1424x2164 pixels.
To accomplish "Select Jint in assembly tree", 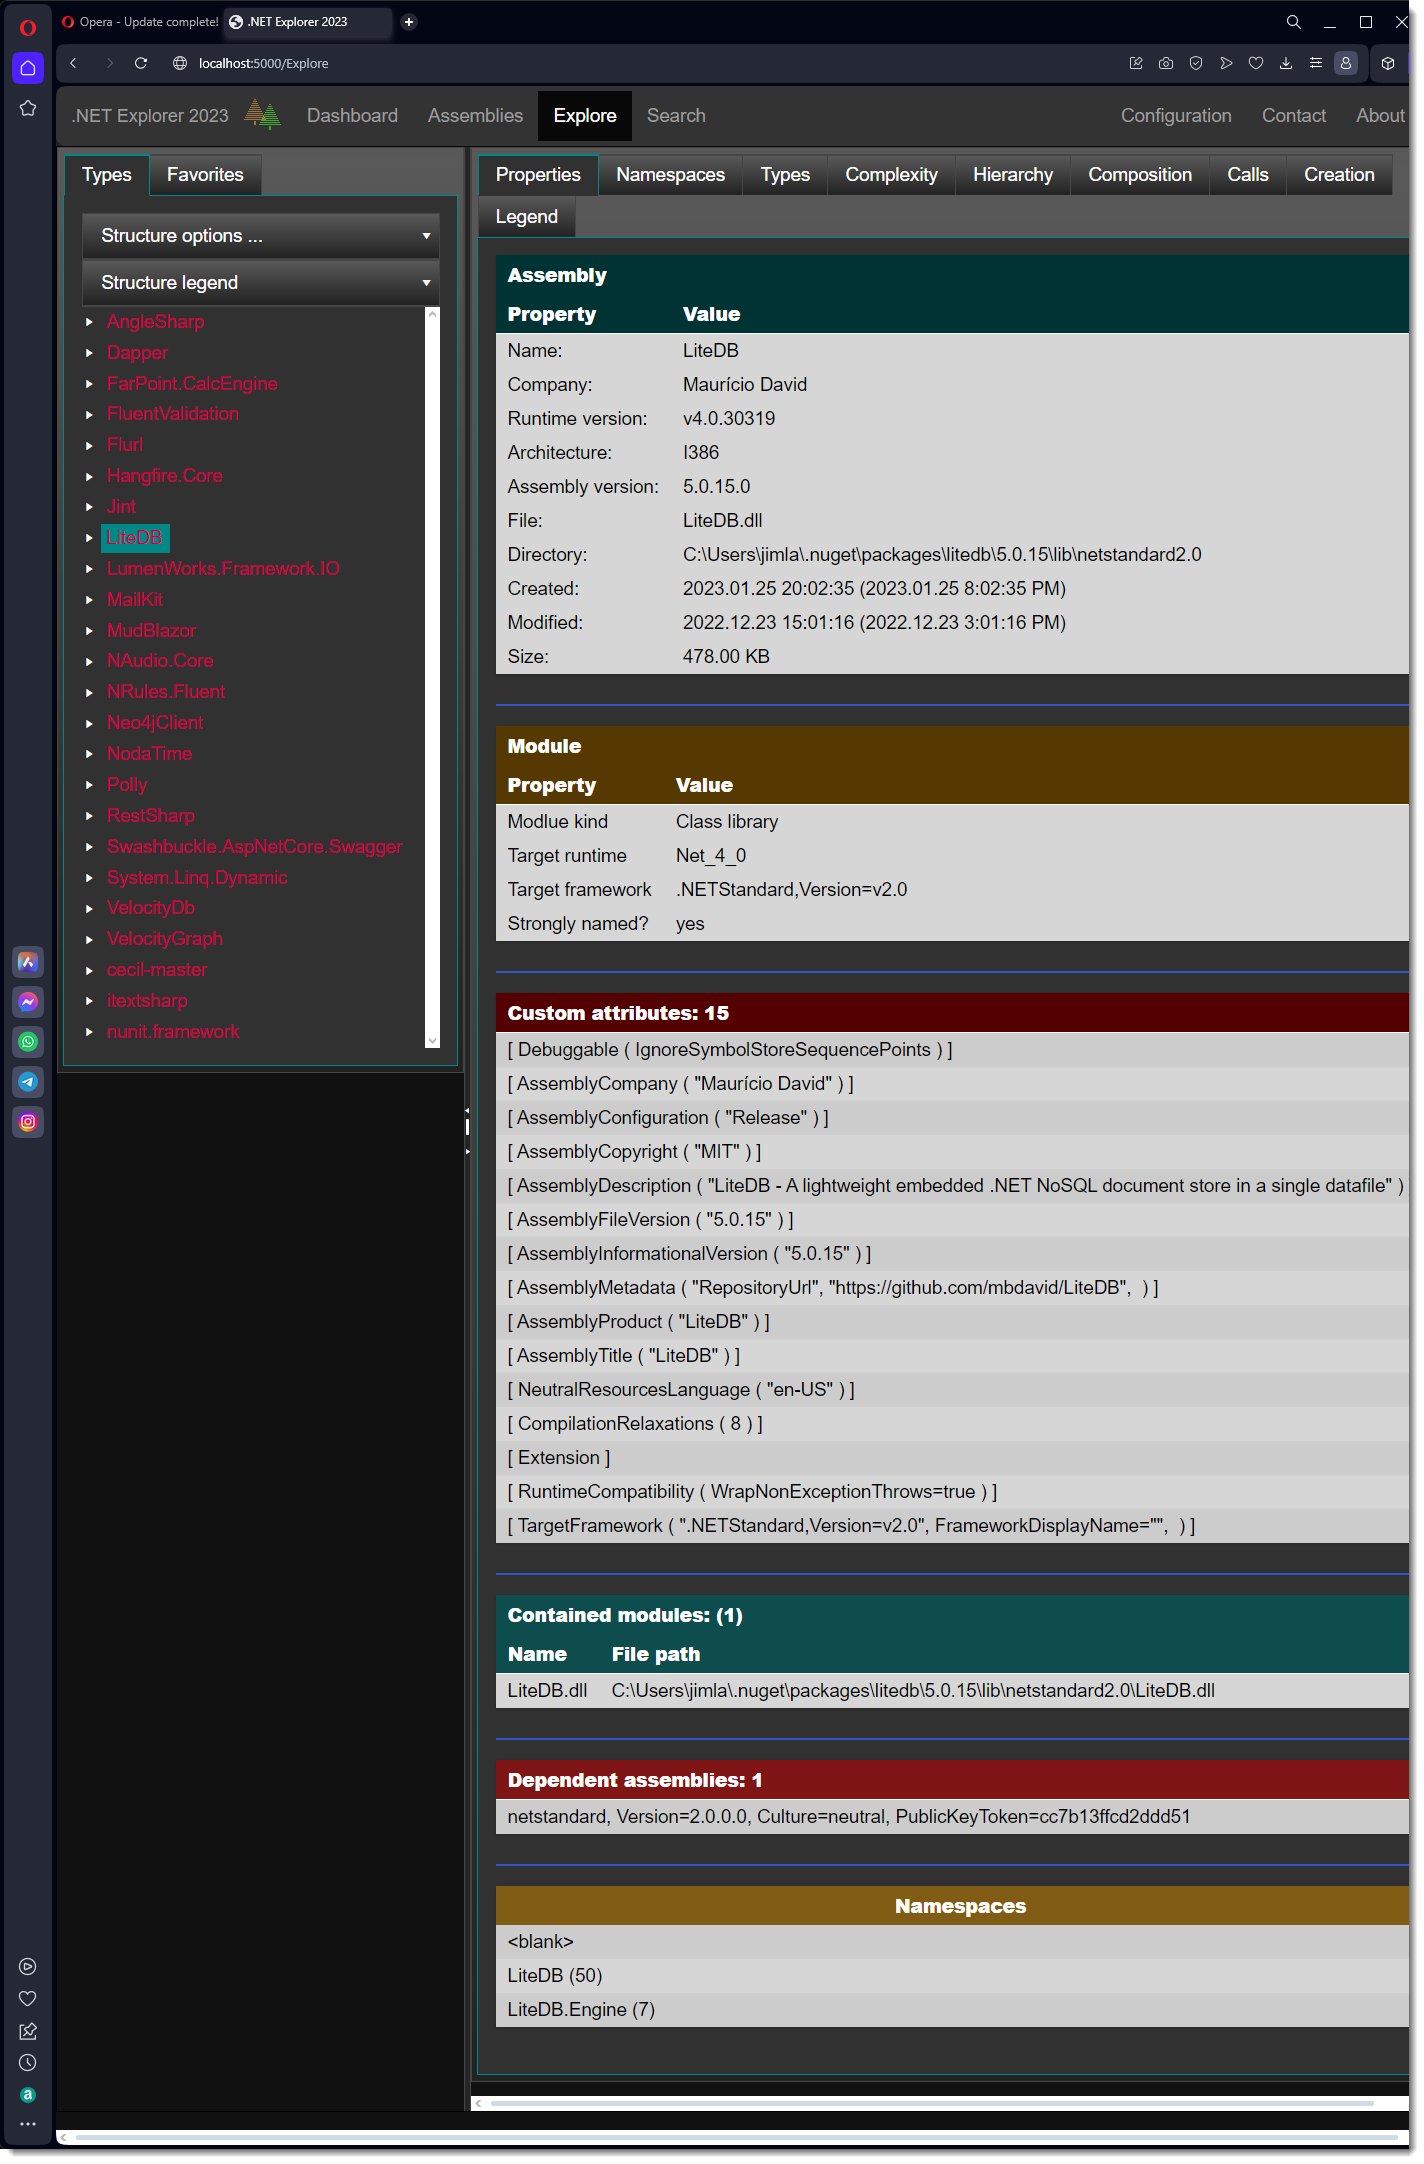I will tap(121, 507).
